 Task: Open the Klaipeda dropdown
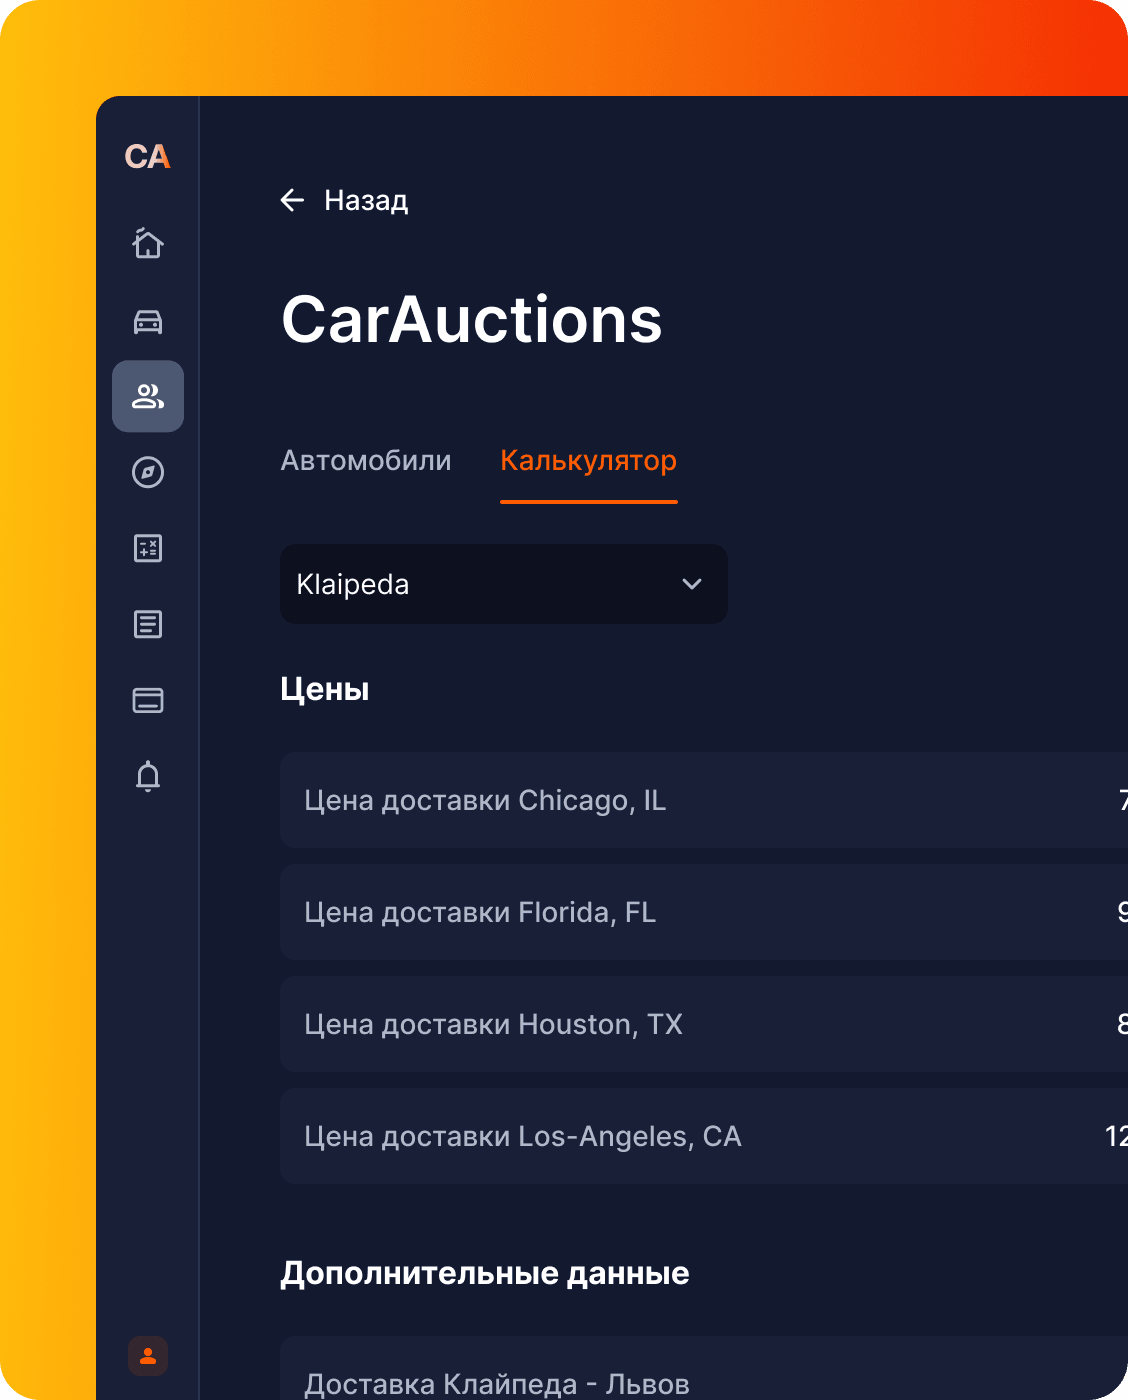pyautogui.click(x=504, y=584)
